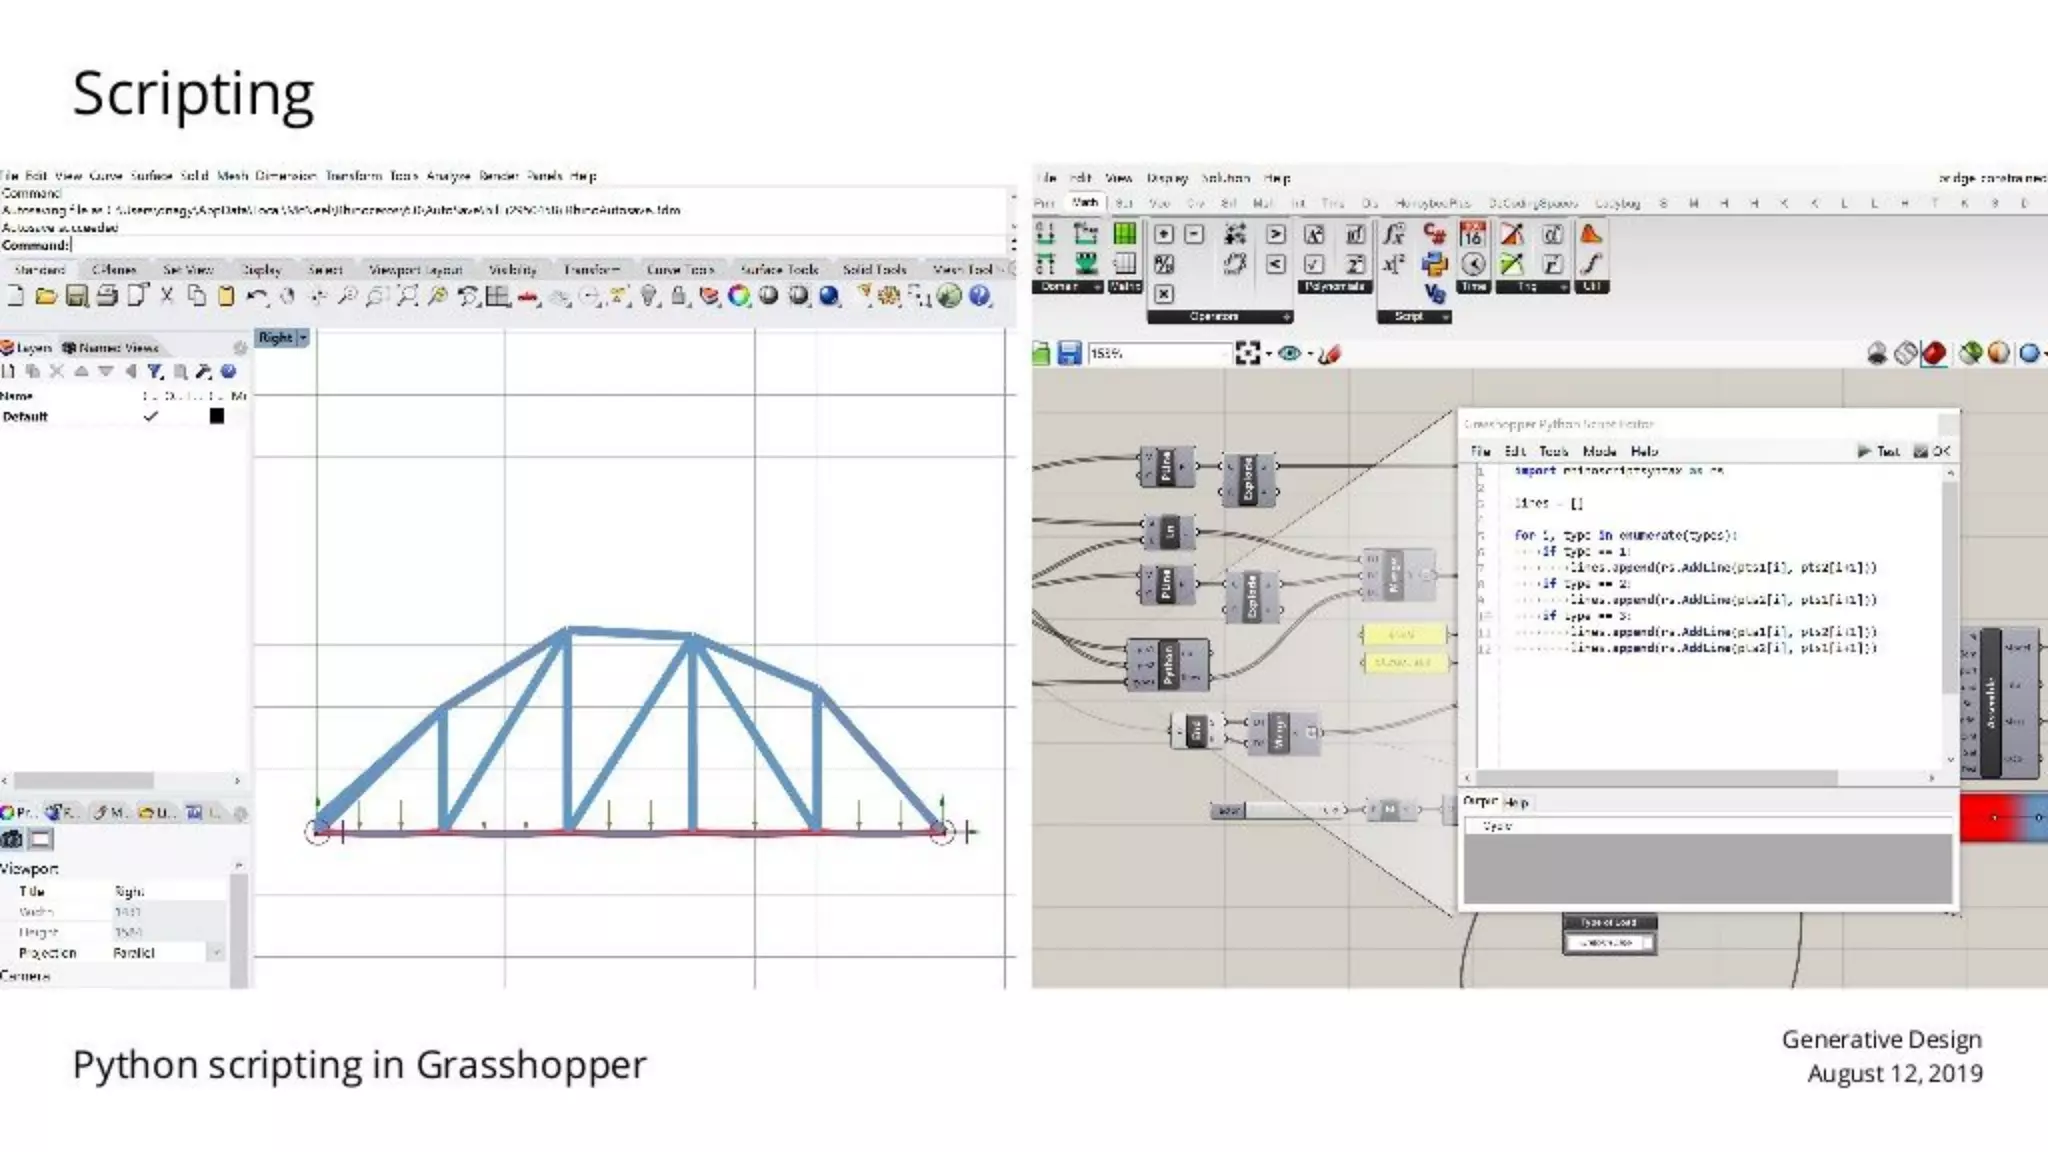Click the Rhino open file folder icon
Image resolution: width=2048 pixels, height=1152 pixels.
(46, 296)
